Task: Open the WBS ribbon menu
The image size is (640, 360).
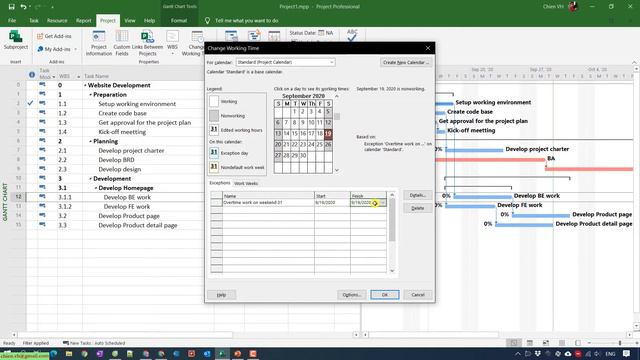Action: pos(172,43)
